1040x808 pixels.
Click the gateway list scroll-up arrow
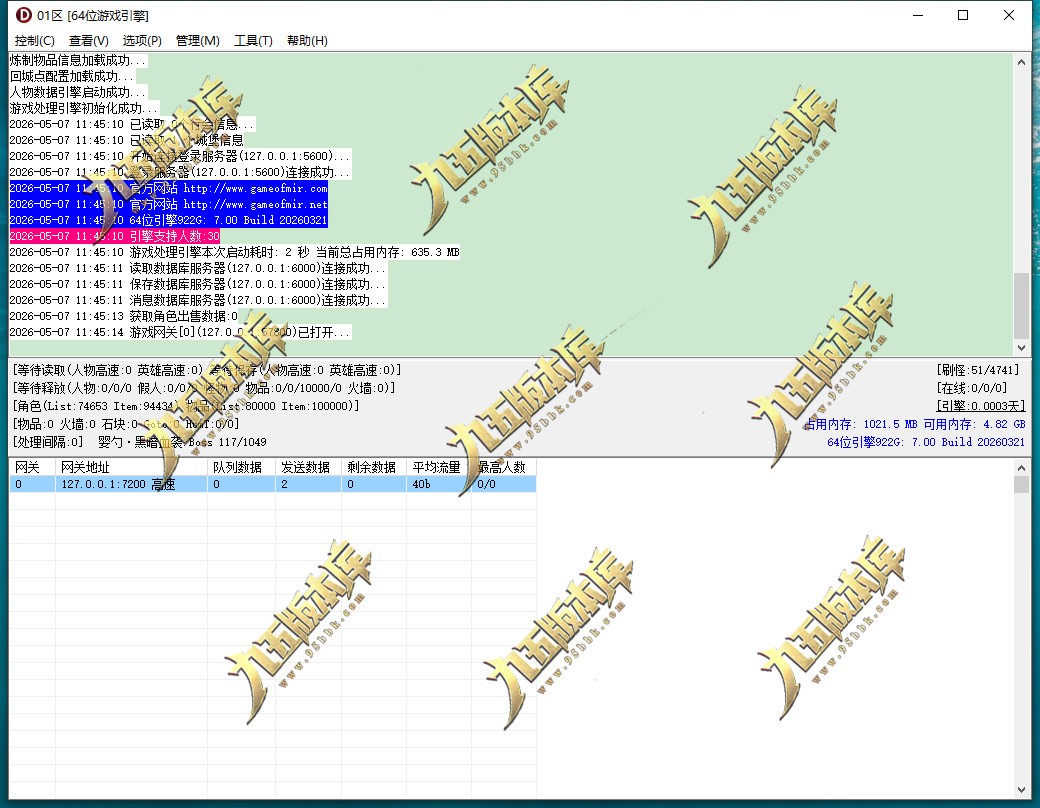click(1021, 468)
